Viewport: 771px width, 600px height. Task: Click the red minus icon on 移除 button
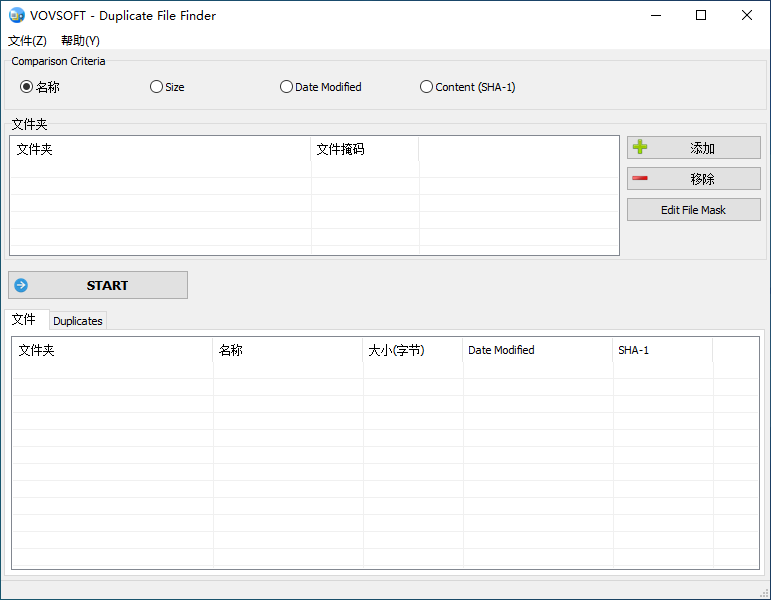tap(640, 179)
